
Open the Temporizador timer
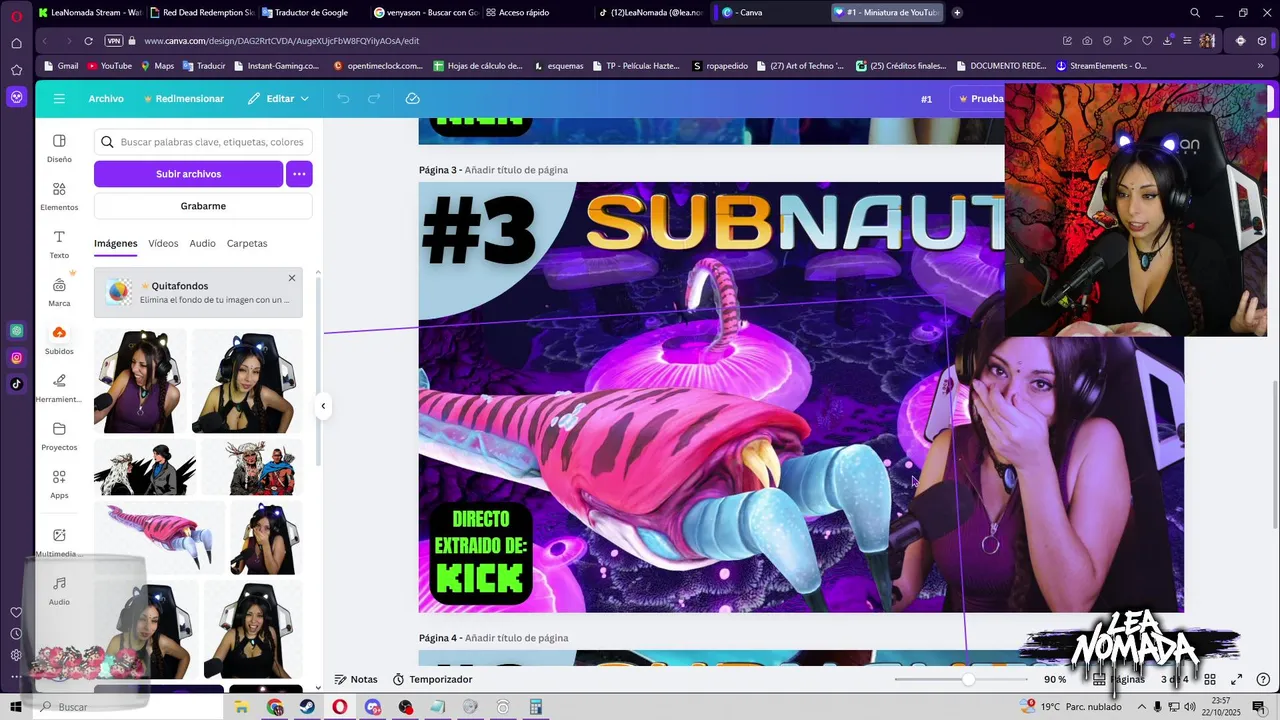432,679
